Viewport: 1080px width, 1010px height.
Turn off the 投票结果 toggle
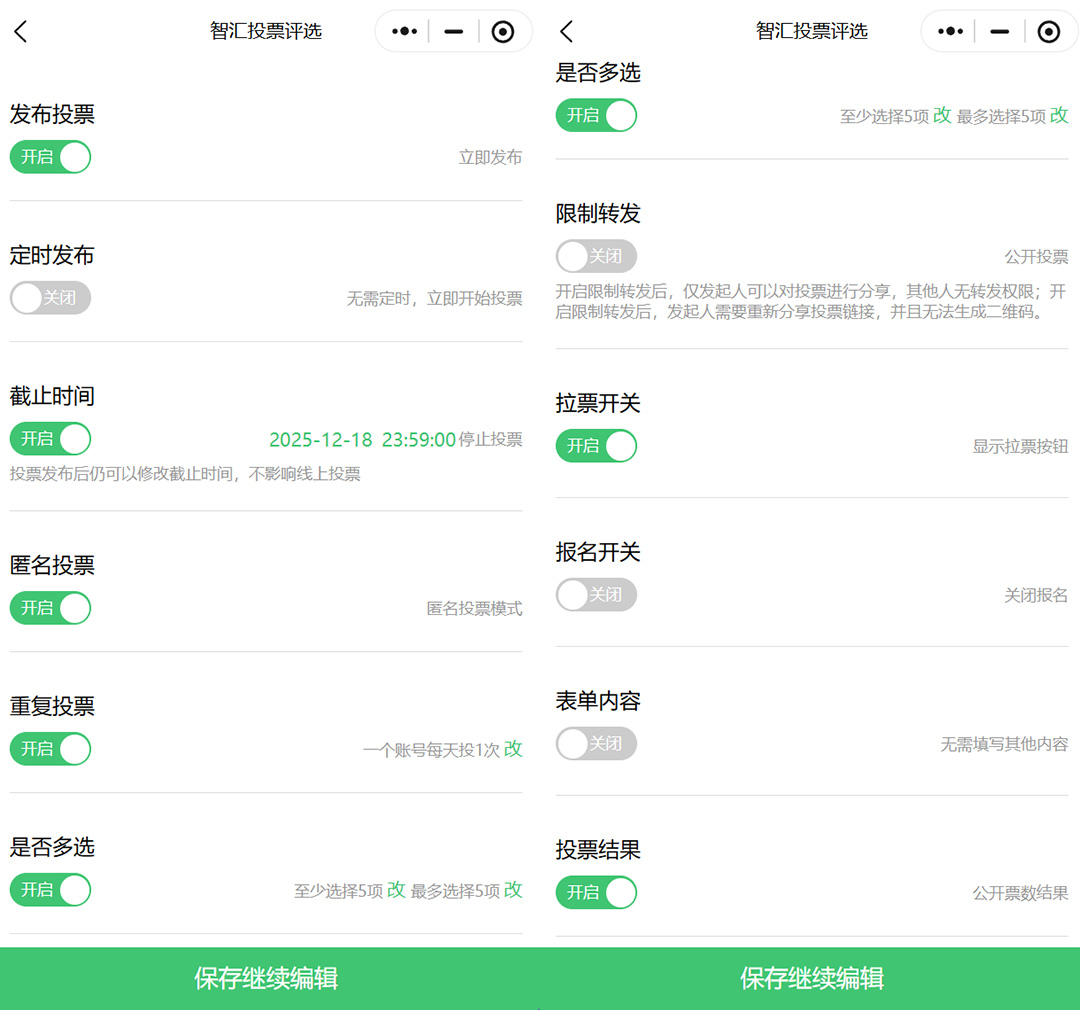[596, 892]
